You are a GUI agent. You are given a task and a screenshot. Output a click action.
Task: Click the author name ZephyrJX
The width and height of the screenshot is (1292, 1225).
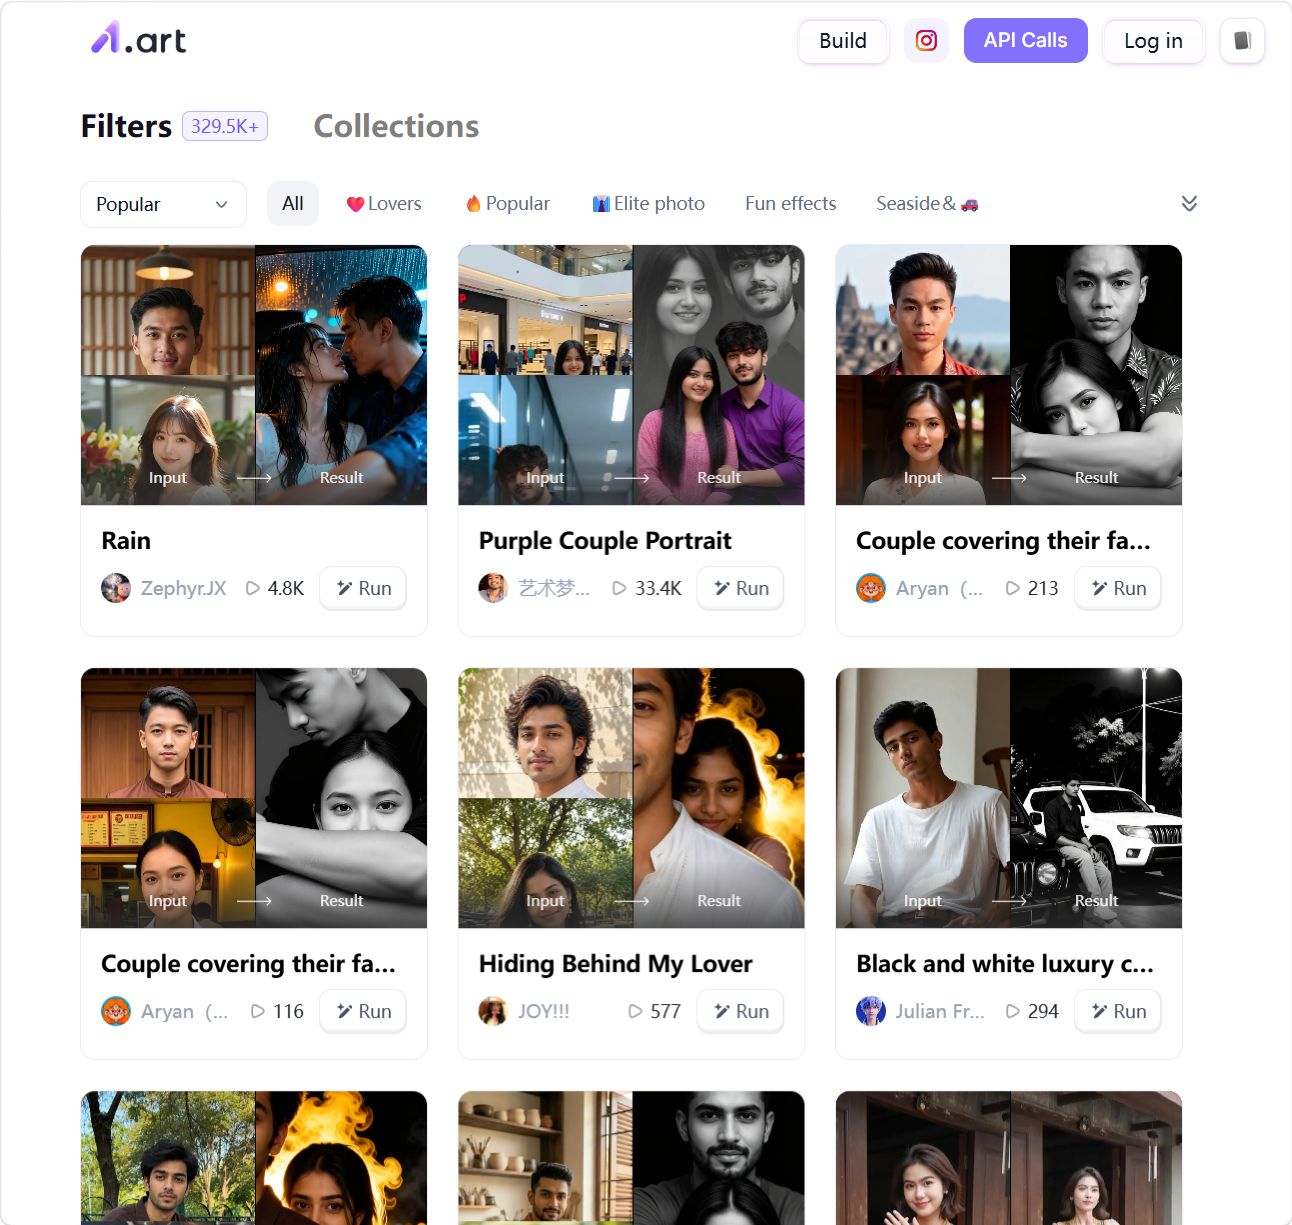tap(184, 588)
